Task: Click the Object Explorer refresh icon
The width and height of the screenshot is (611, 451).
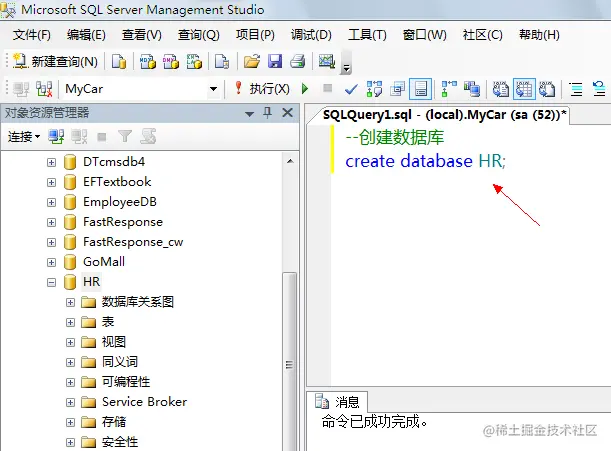Action: (x=148, y=136)
